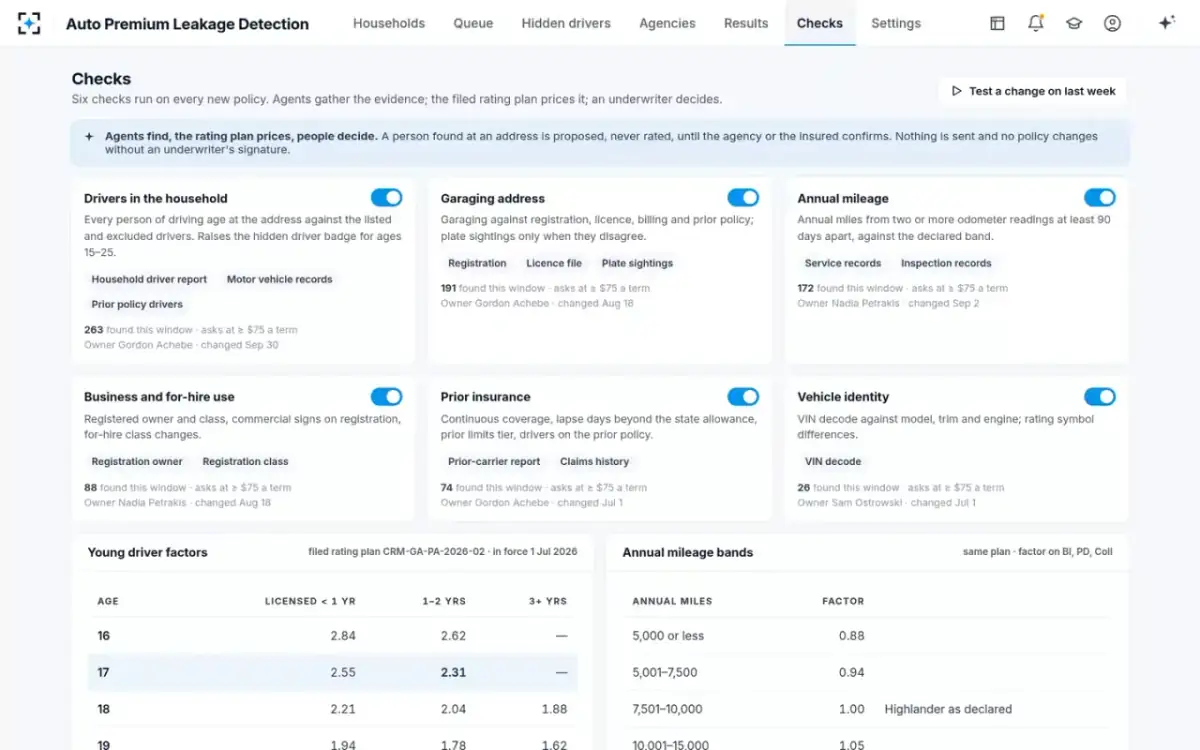Viewport: 1200px width, 750px height.
Task: Toggle the Annual mileage check
Action: tap(1100, 198)
